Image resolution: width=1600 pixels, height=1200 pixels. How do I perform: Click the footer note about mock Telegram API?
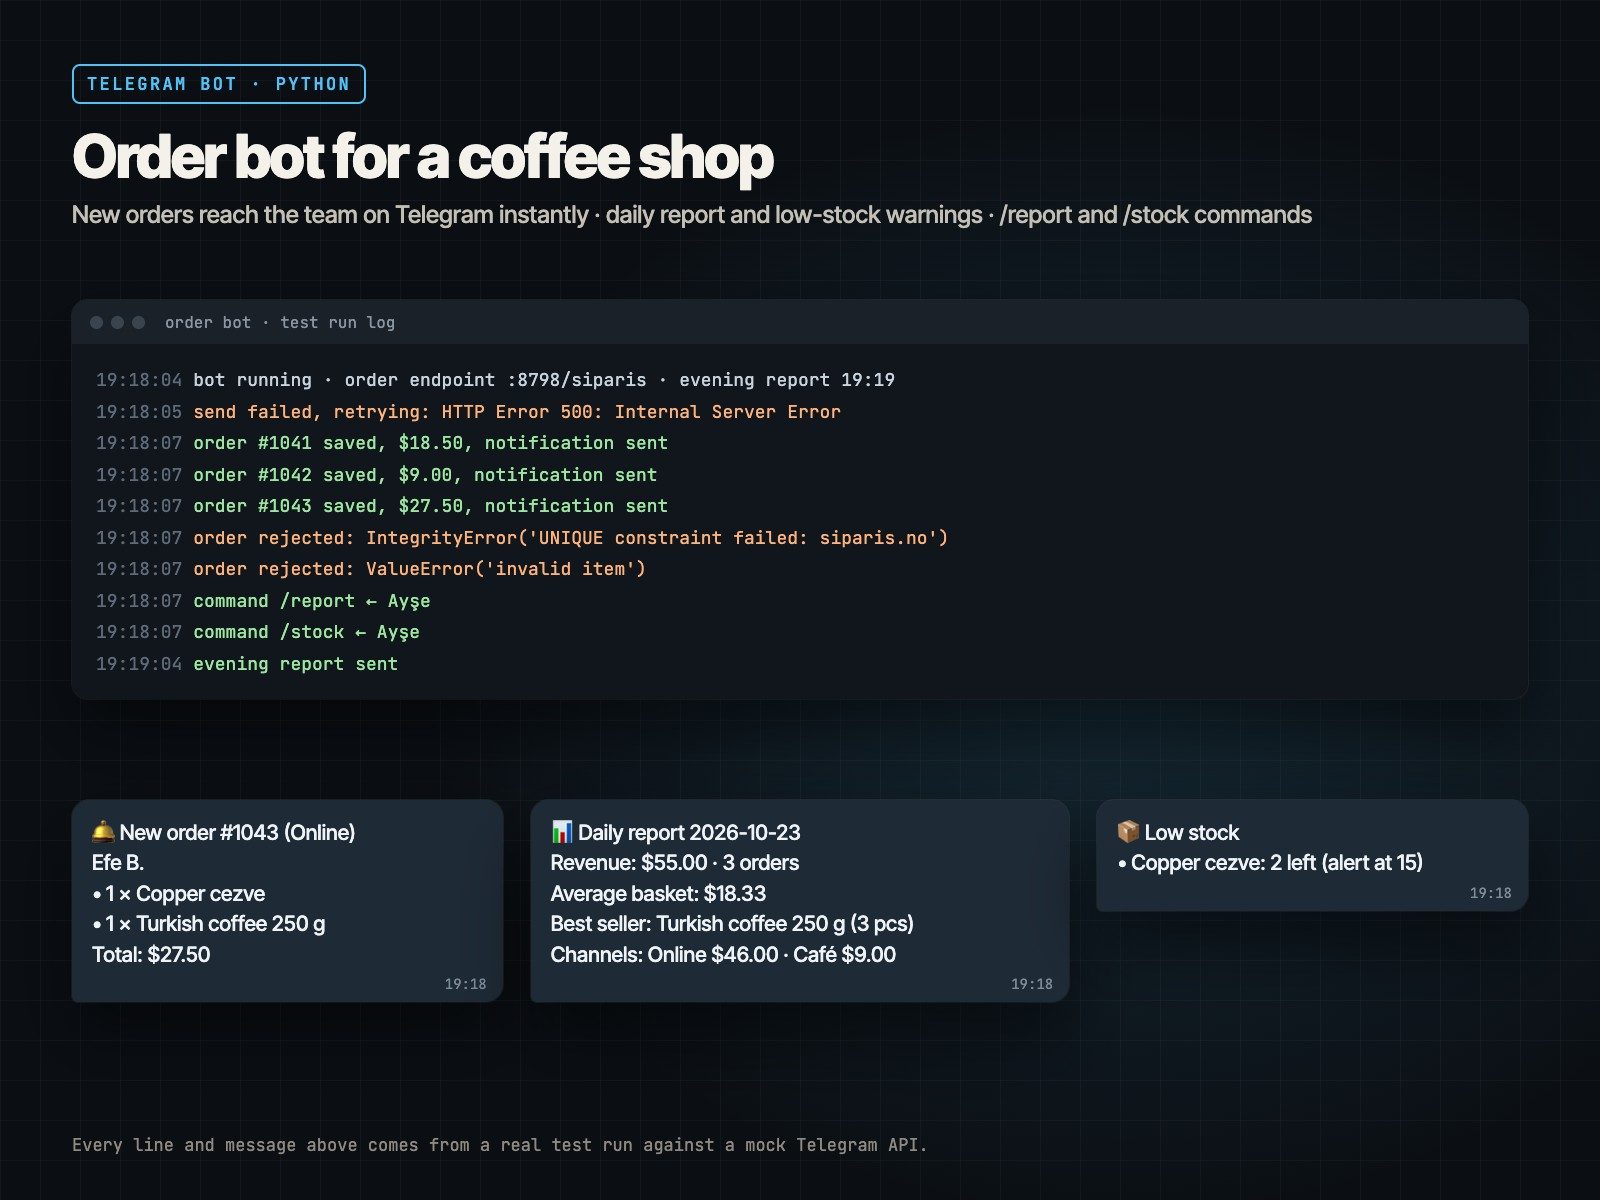pos(500,1145)
